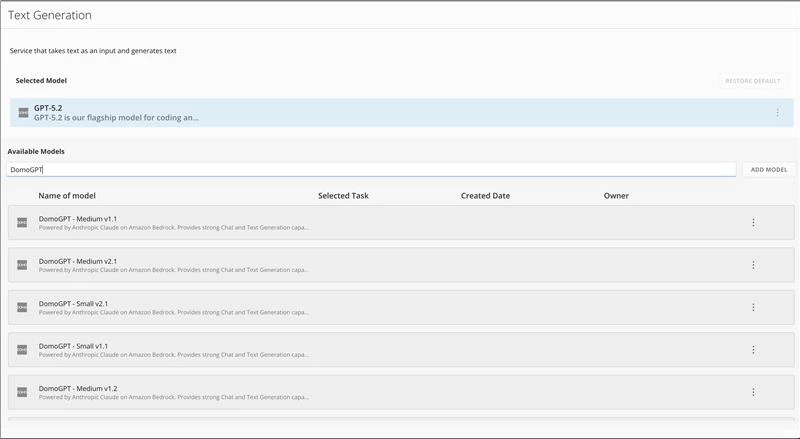Click model icon beside DomoGPT - Medium v1.1
This screenshot has height=439, width=800.
[22, 223]
